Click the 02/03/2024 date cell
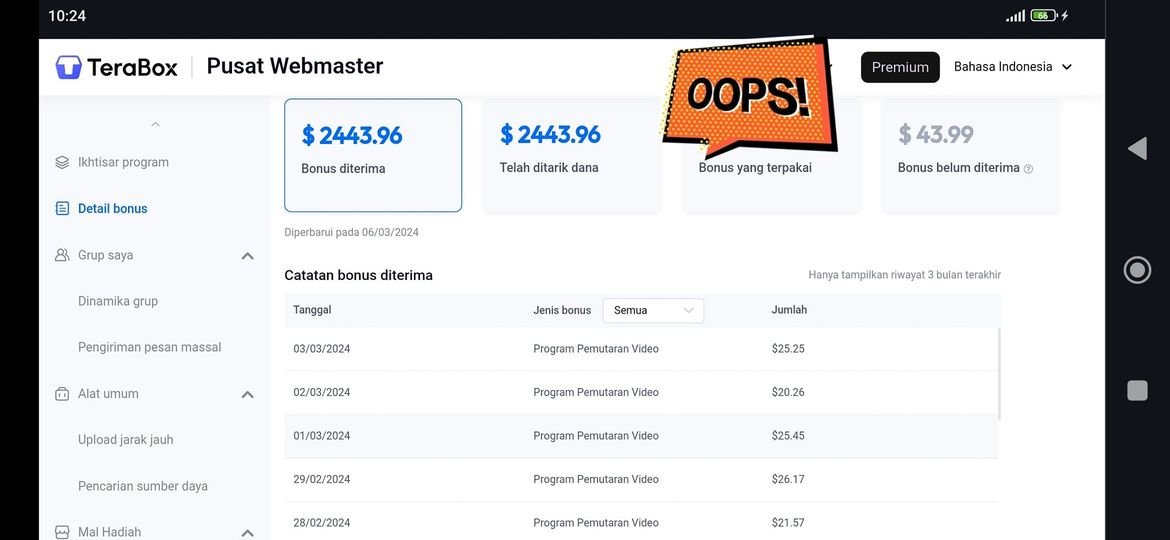Viewport: 1170px width, 540px height. pos(322,392)
